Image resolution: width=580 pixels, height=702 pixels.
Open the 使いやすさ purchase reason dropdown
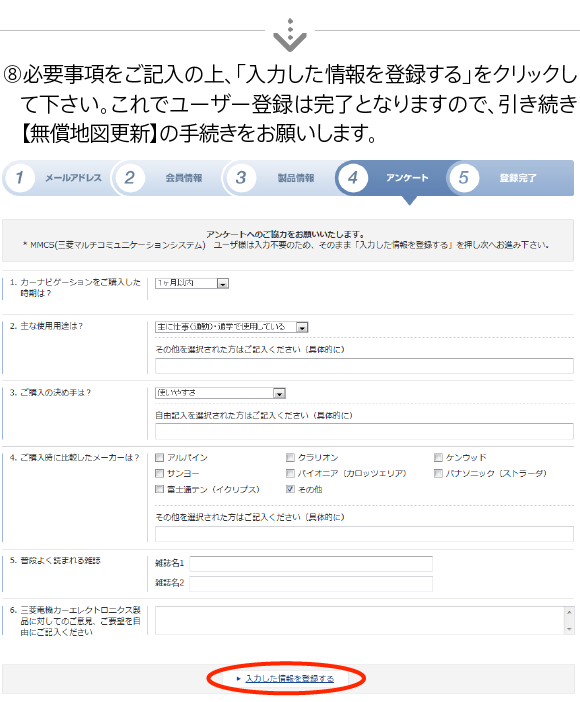point(220,393)
